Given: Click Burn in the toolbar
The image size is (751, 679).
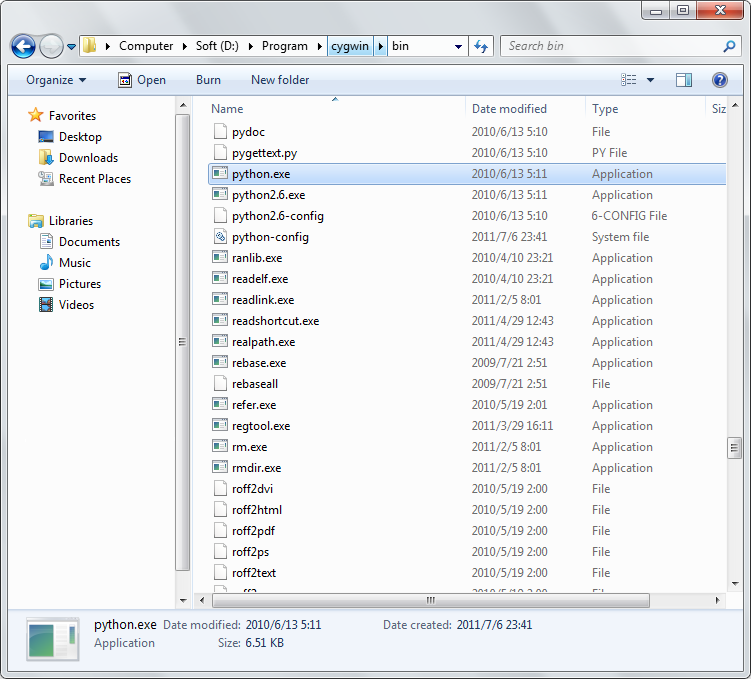Looking at the screenshot, I should click(208, 80).
